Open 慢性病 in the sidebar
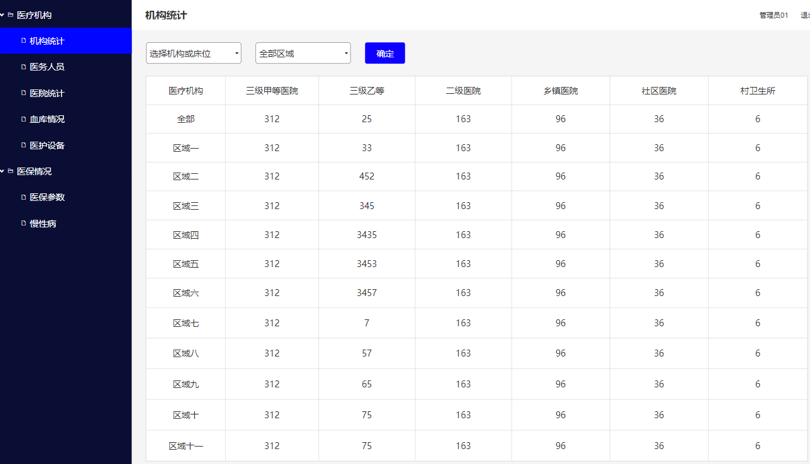The width and height of the screenshot is (810, 464). click(43, 223)
